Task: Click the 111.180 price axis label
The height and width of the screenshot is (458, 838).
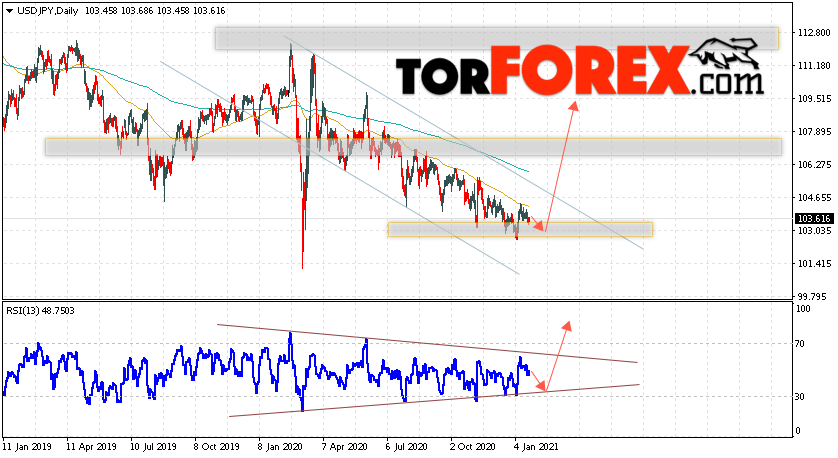Action: coord(814,66)
